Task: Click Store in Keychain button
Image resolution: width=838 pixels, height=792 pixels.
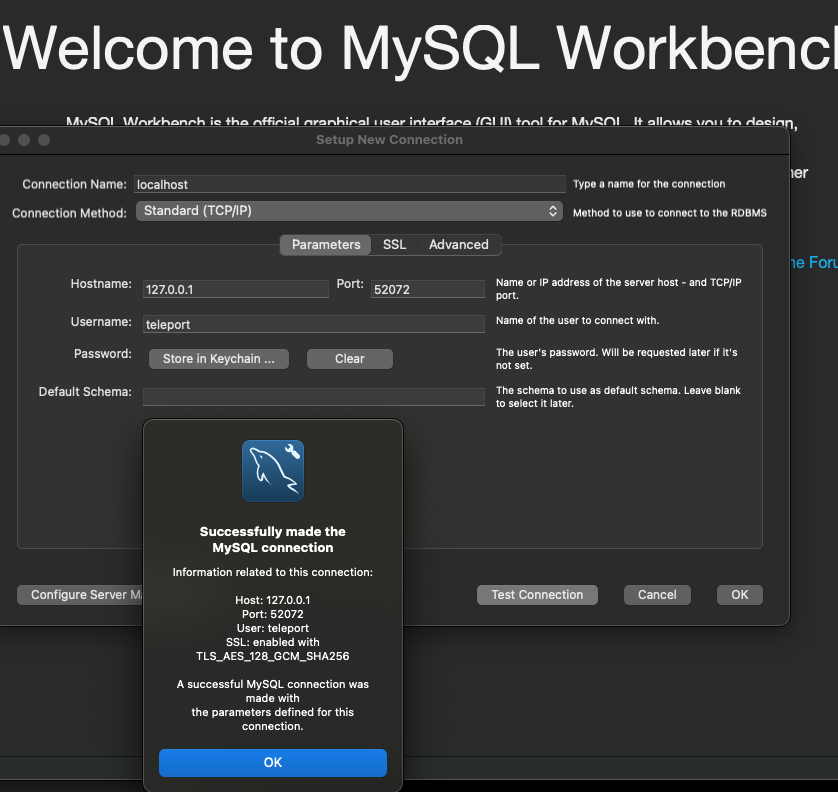Action: pyautogui.click(x=219, y=359)
